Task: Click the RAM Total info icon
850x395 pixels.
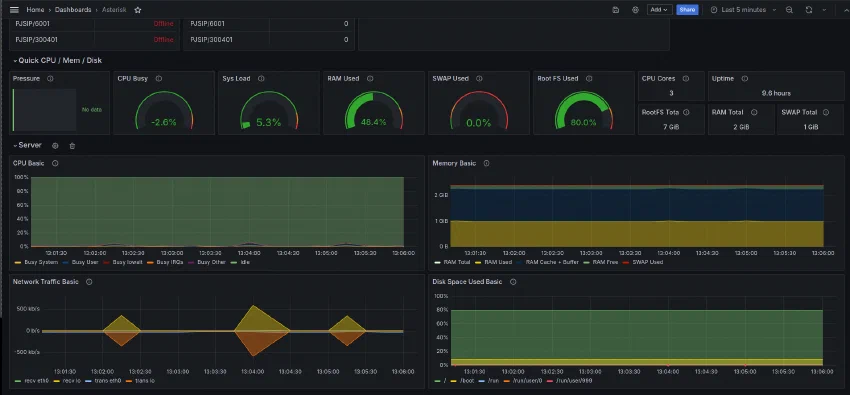Action: (x=754, y=112)
